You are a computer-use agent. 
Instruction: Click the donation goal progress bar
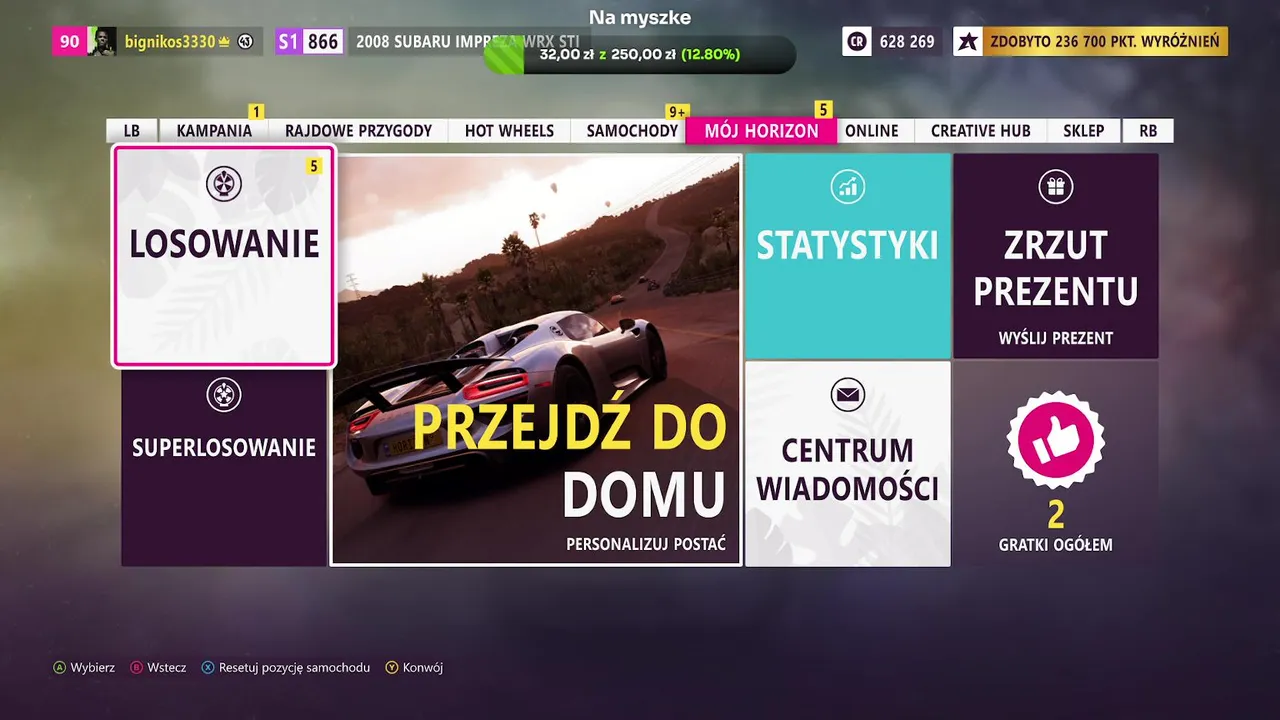[640, 55]
